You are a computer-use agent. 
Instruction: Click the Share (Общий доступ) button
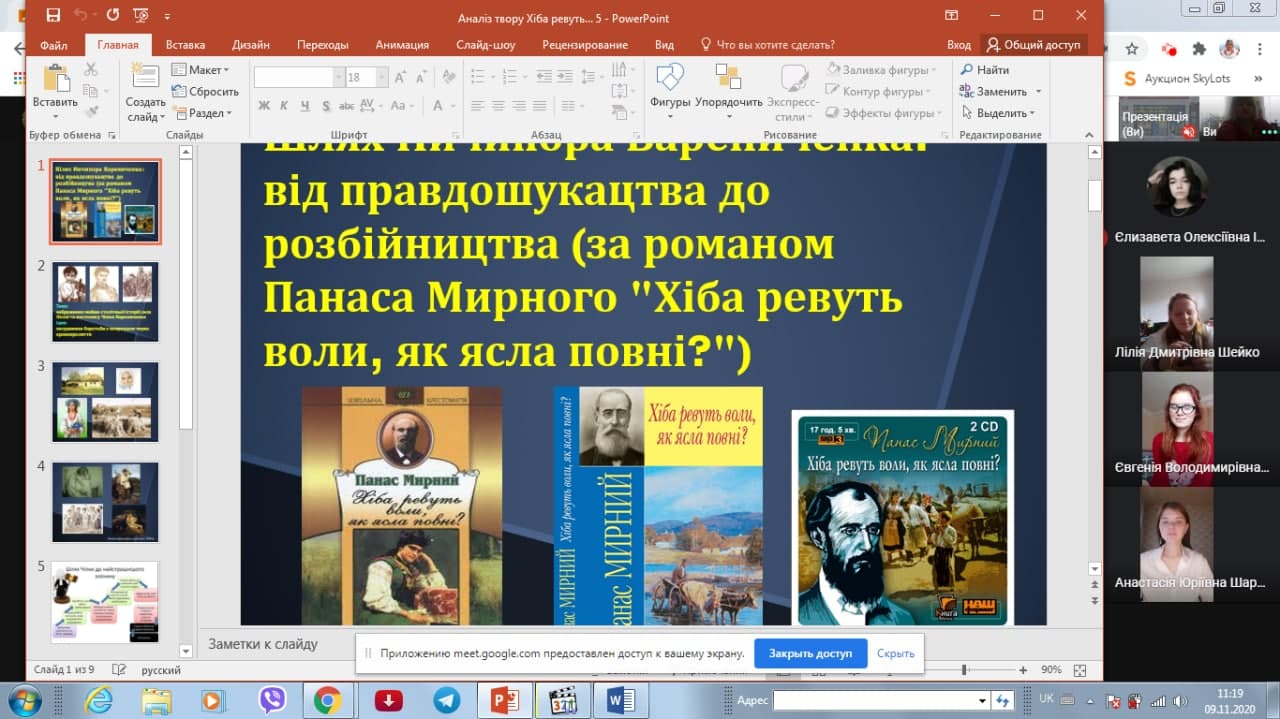[1033, 45]
